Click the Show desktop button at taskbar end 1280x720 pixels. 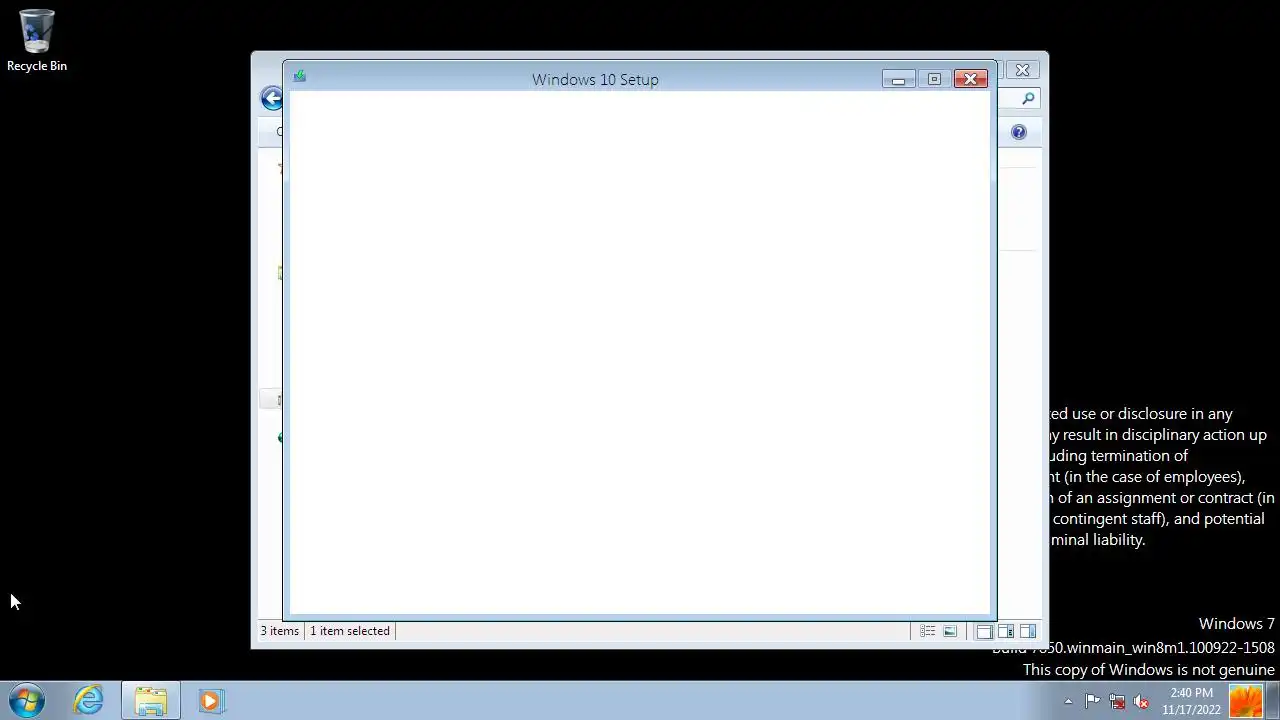1273,701
